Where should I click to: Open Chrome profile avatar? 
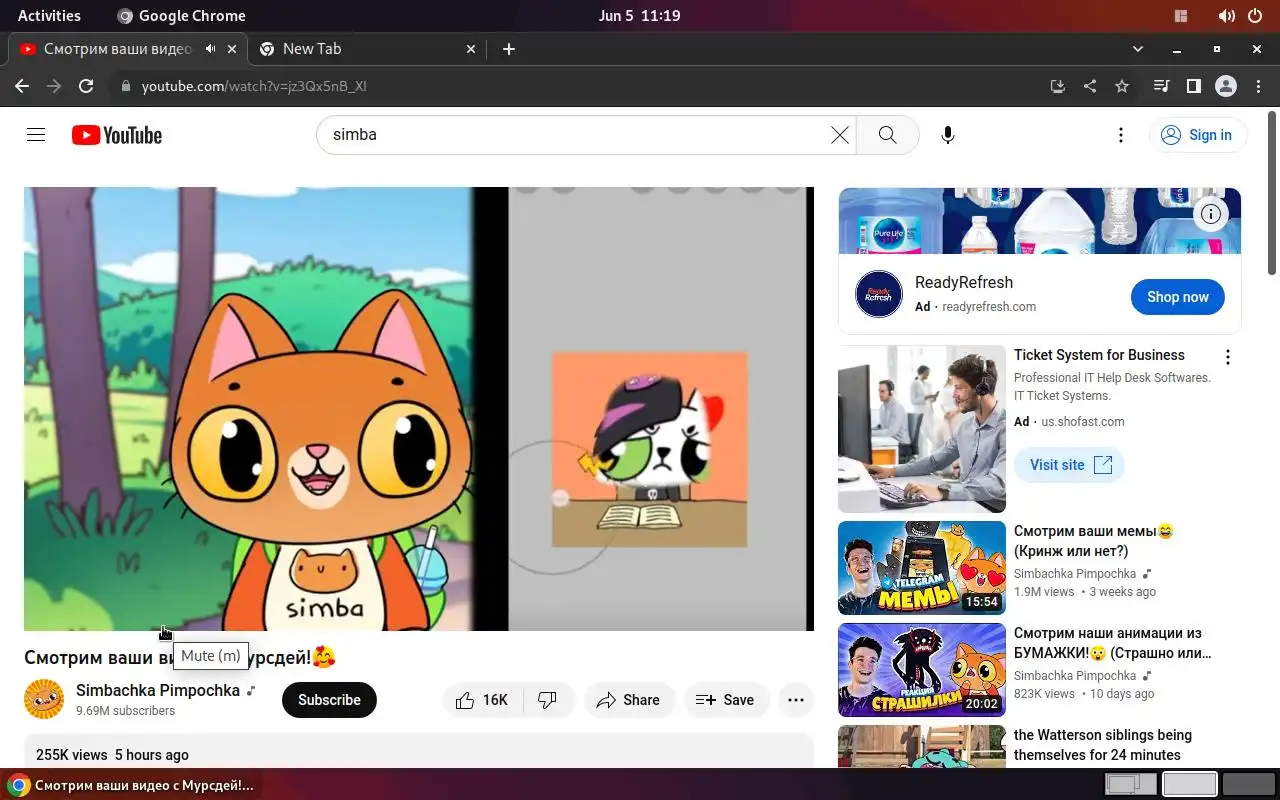[1226, 86]
